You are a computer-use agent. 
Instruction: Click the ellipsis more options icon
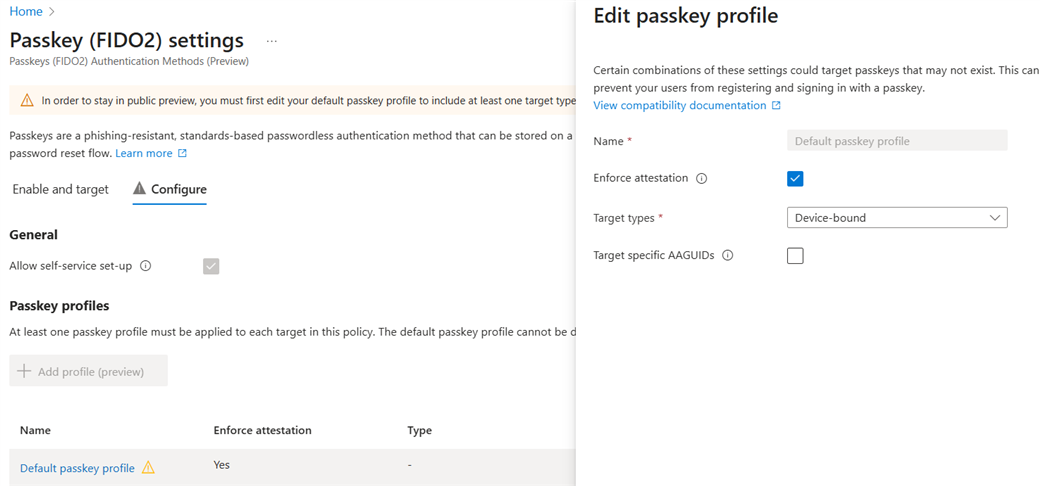pyautogui.click(x=271, y=41)
